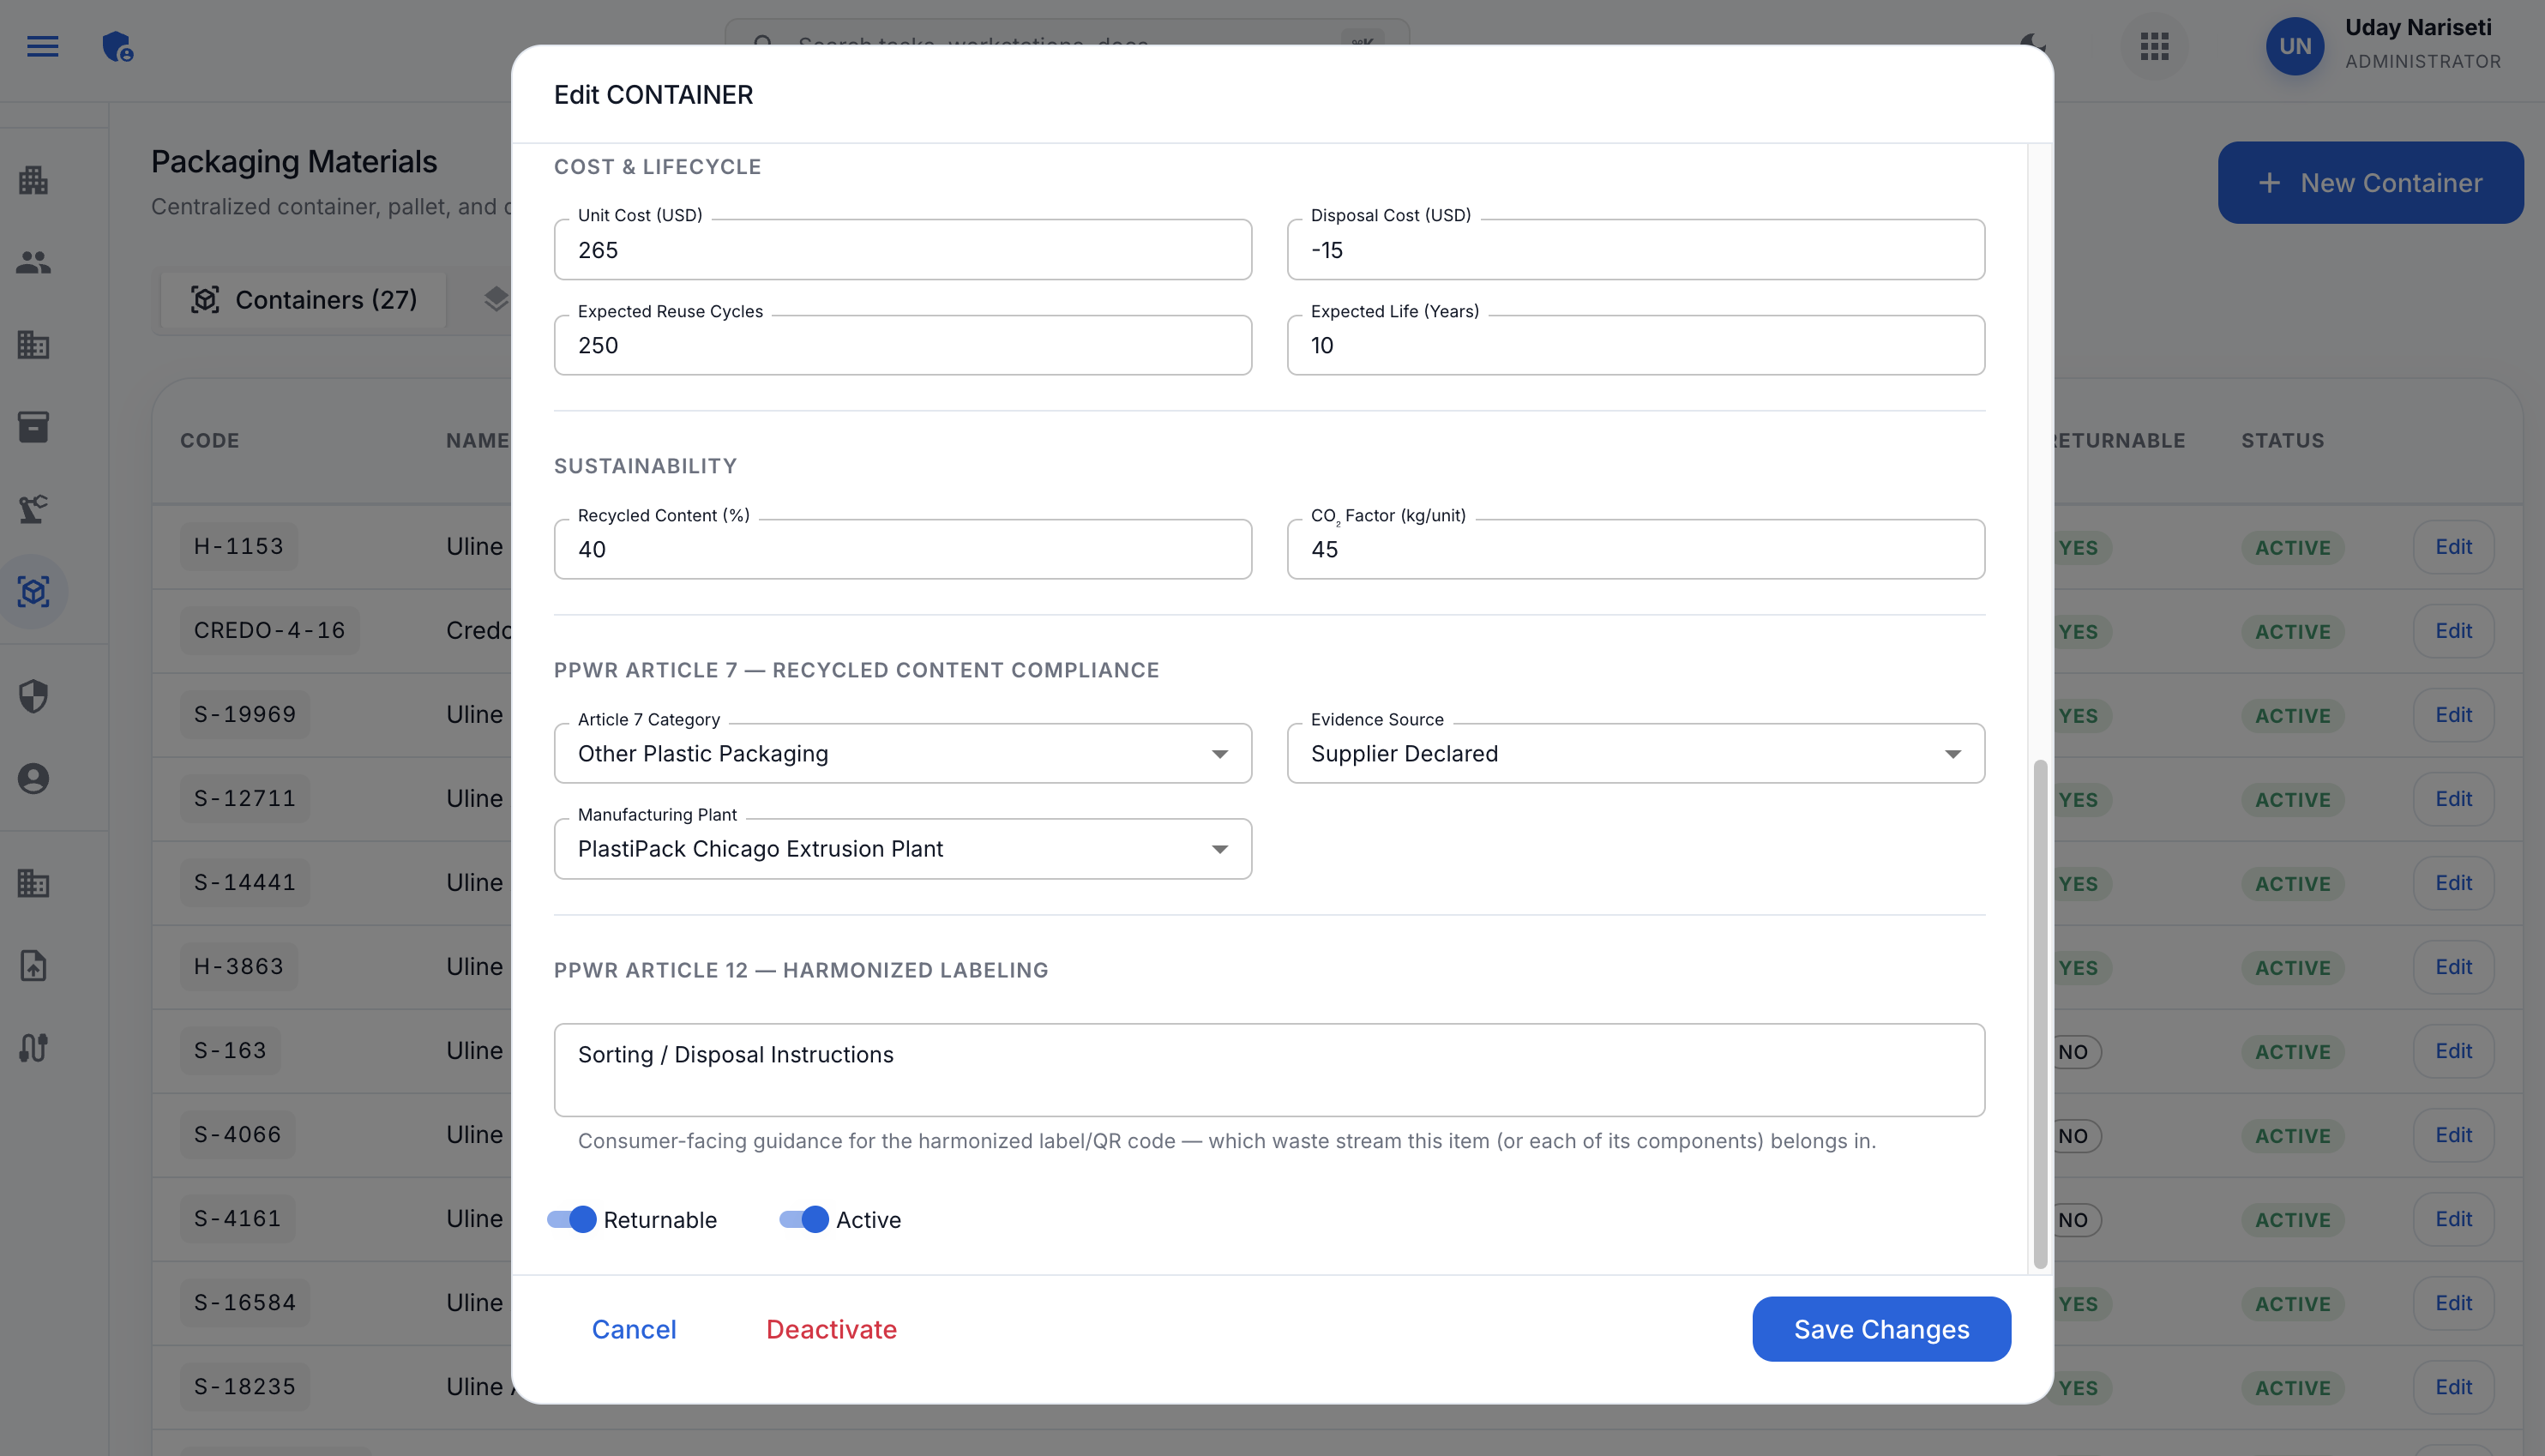Open the route path sidebar icon

click(33, 1047)
